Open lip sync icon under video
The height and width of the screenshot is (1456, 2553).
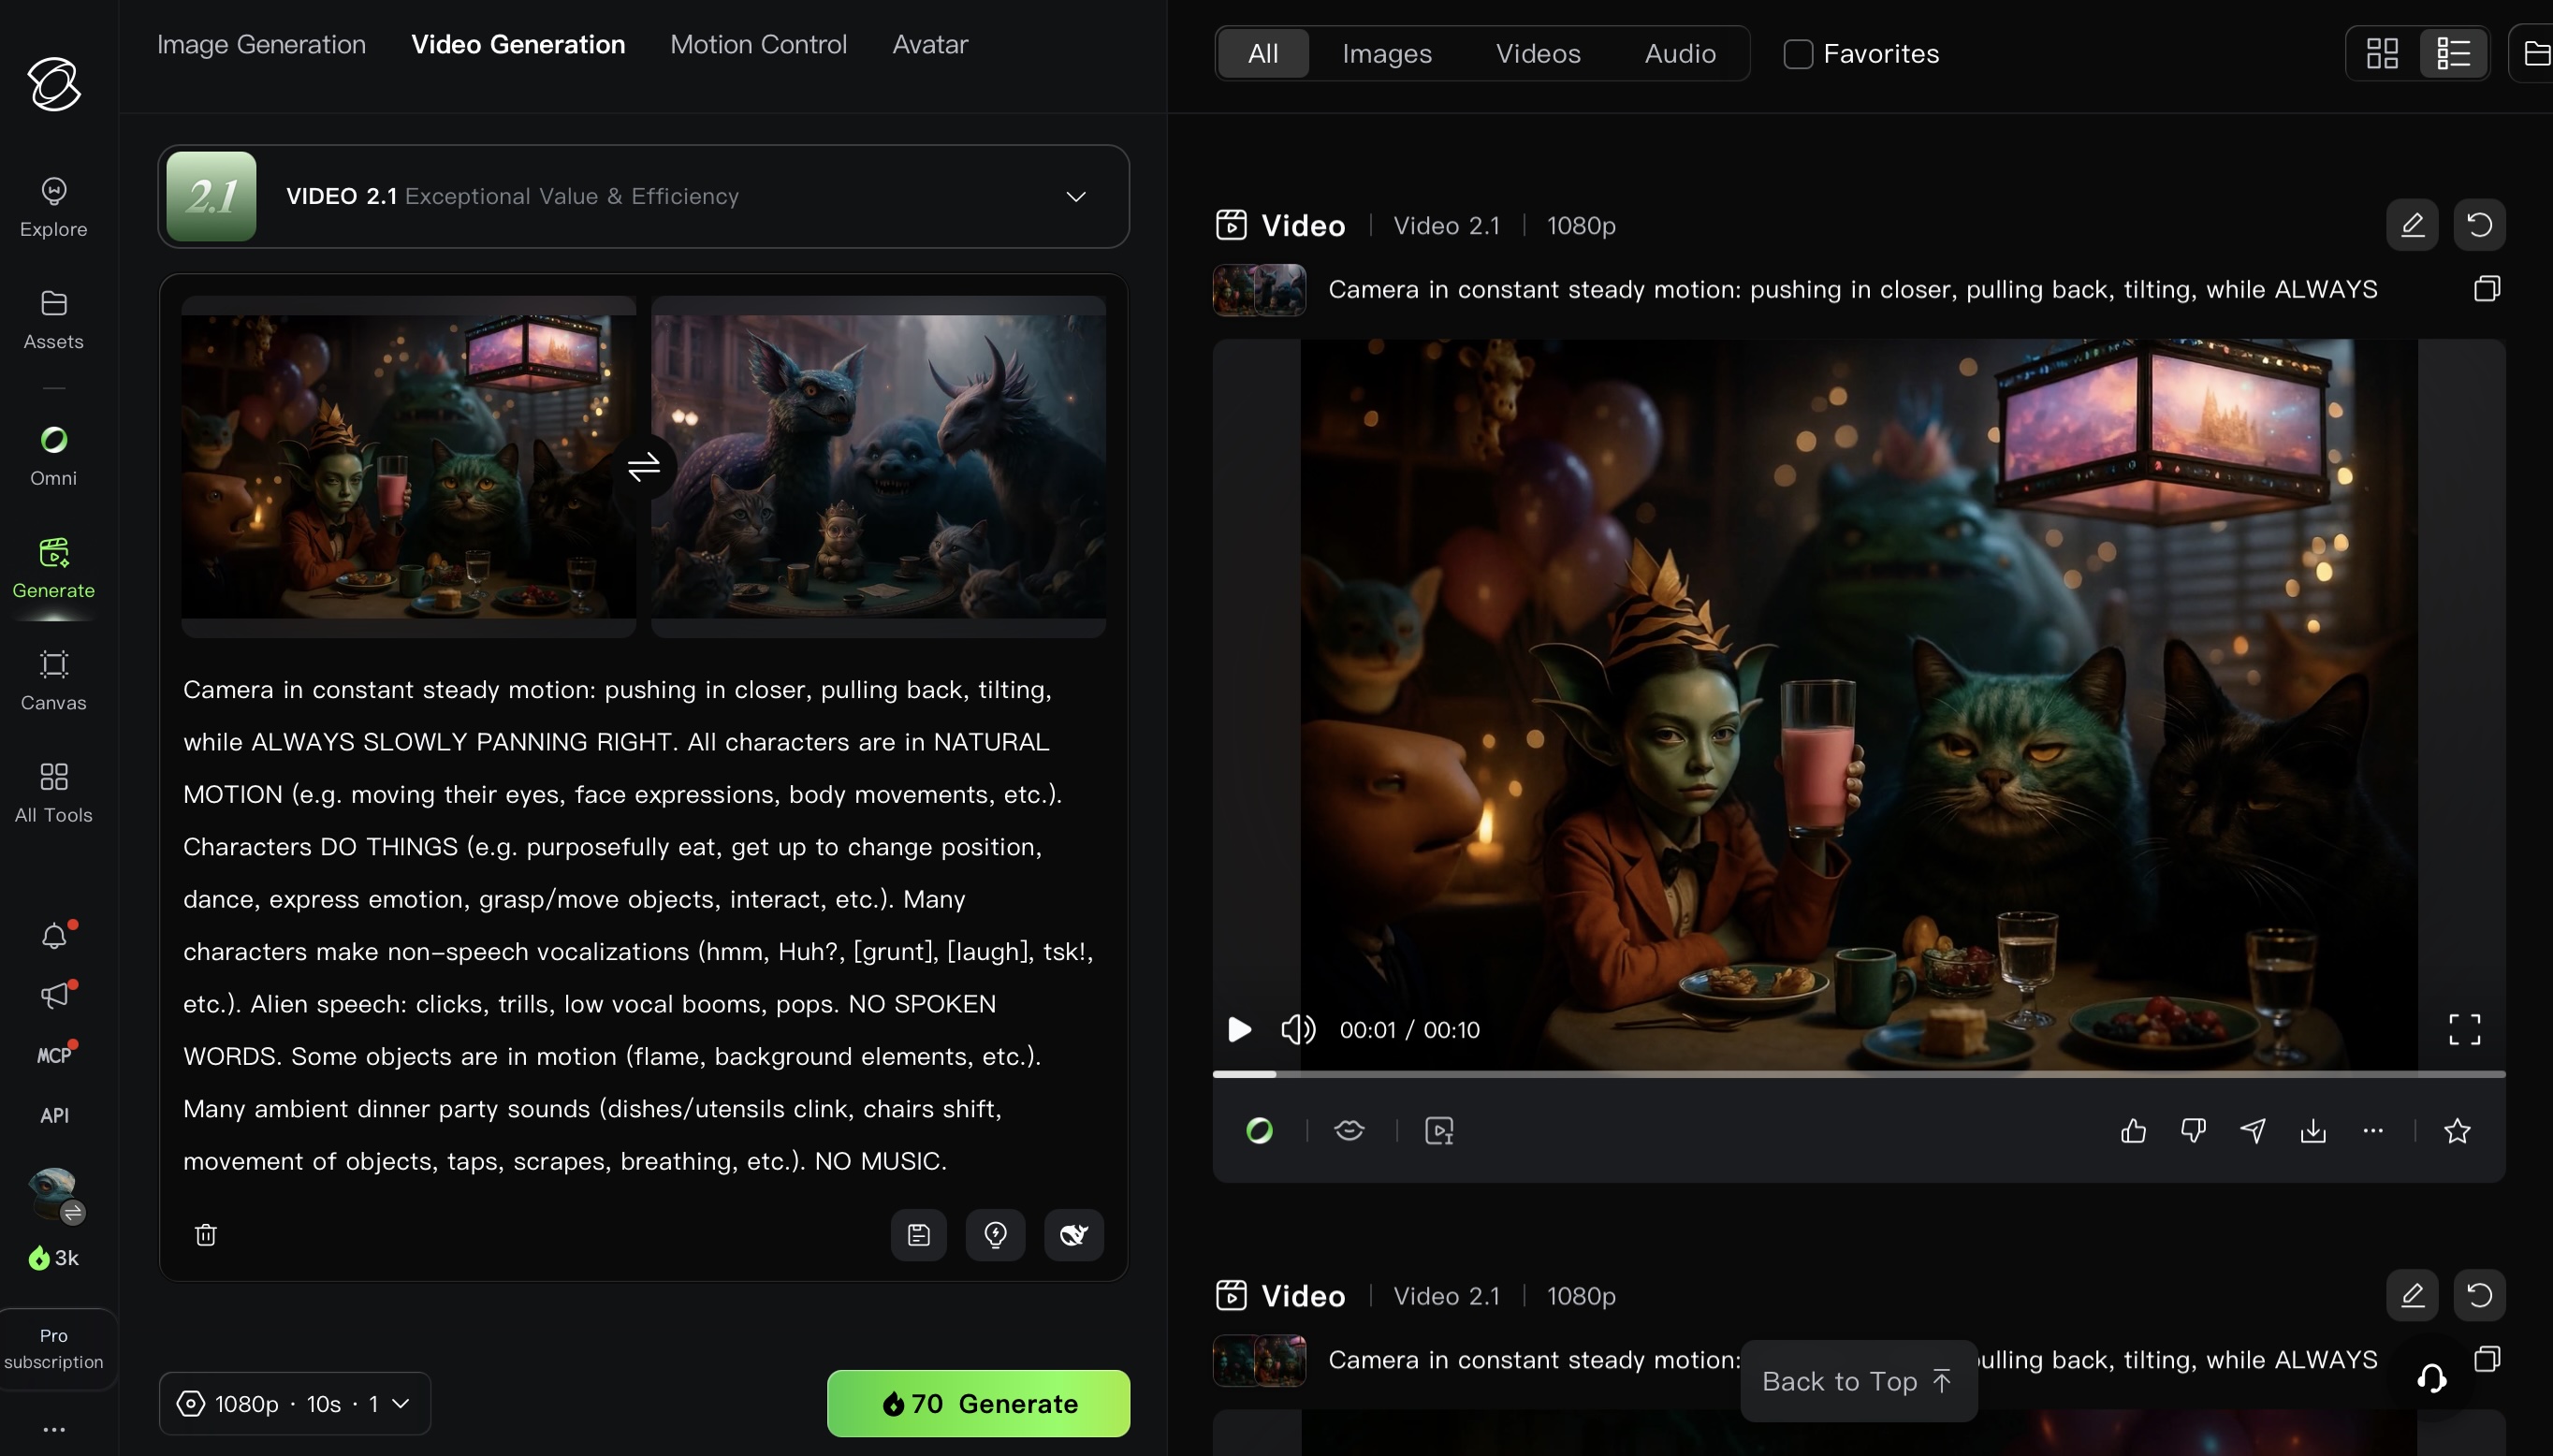[1349, 1131]
